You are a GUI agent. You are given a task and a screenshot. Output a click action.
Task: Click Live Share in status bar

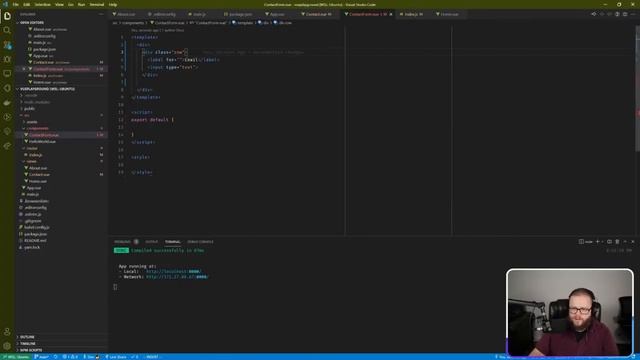116,357
